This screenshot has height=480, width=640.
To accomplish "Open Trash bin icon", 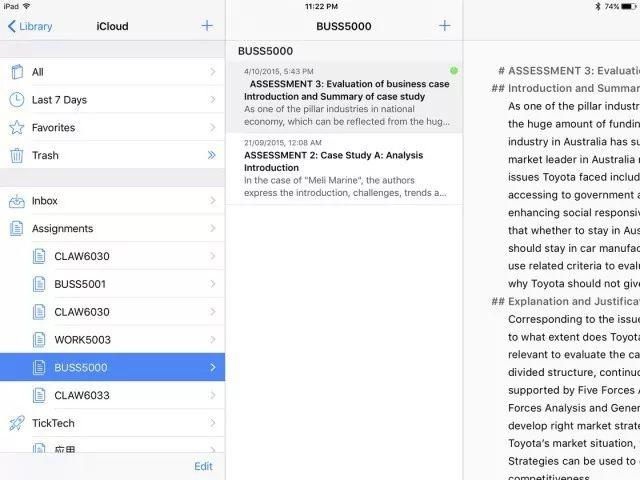I will [x=17, y=156].
